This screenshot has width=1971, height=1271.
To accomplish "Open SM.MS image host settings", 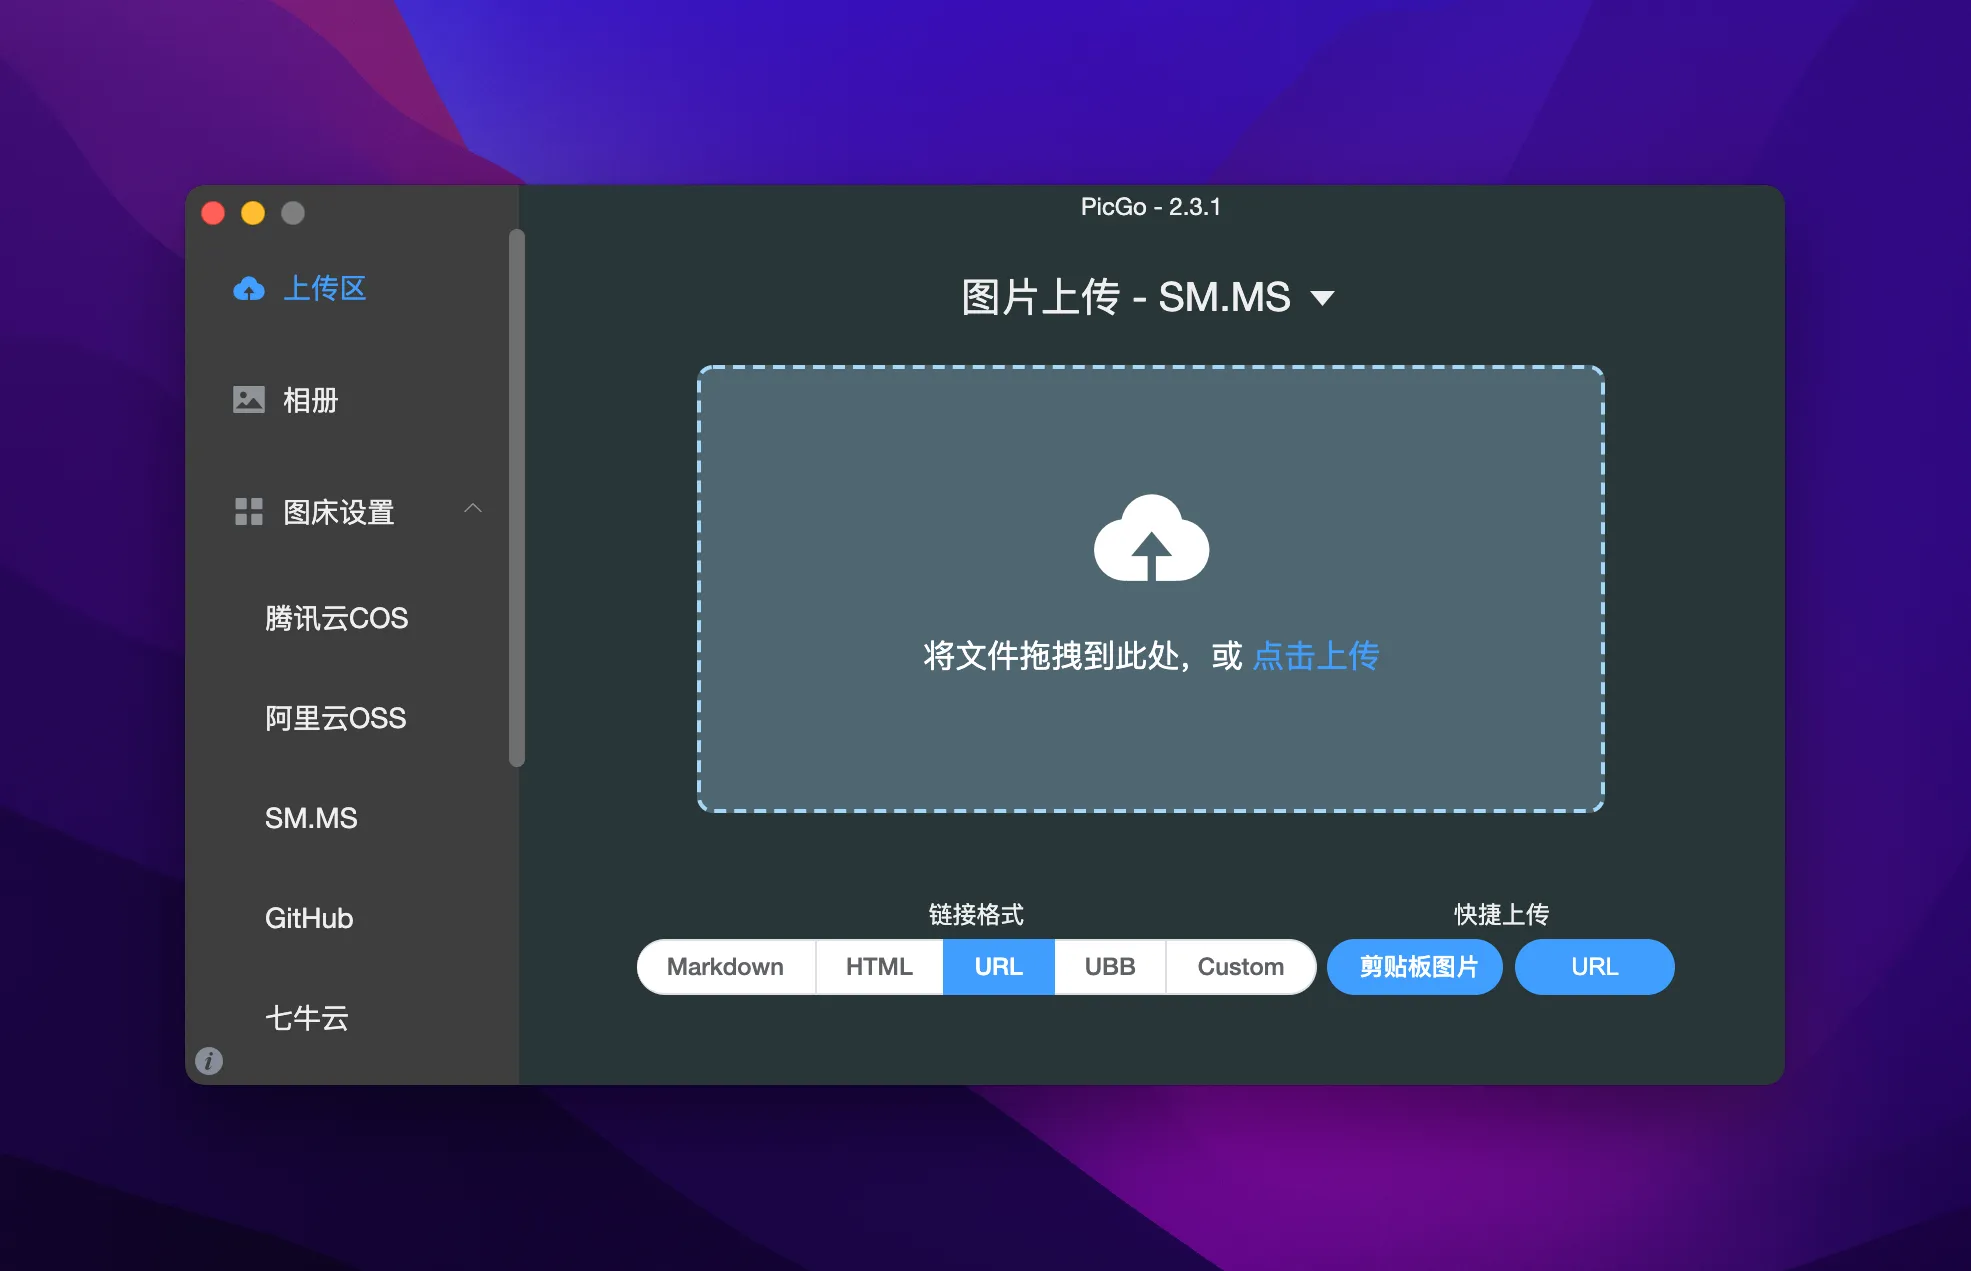I will click(x=311, y=818).
